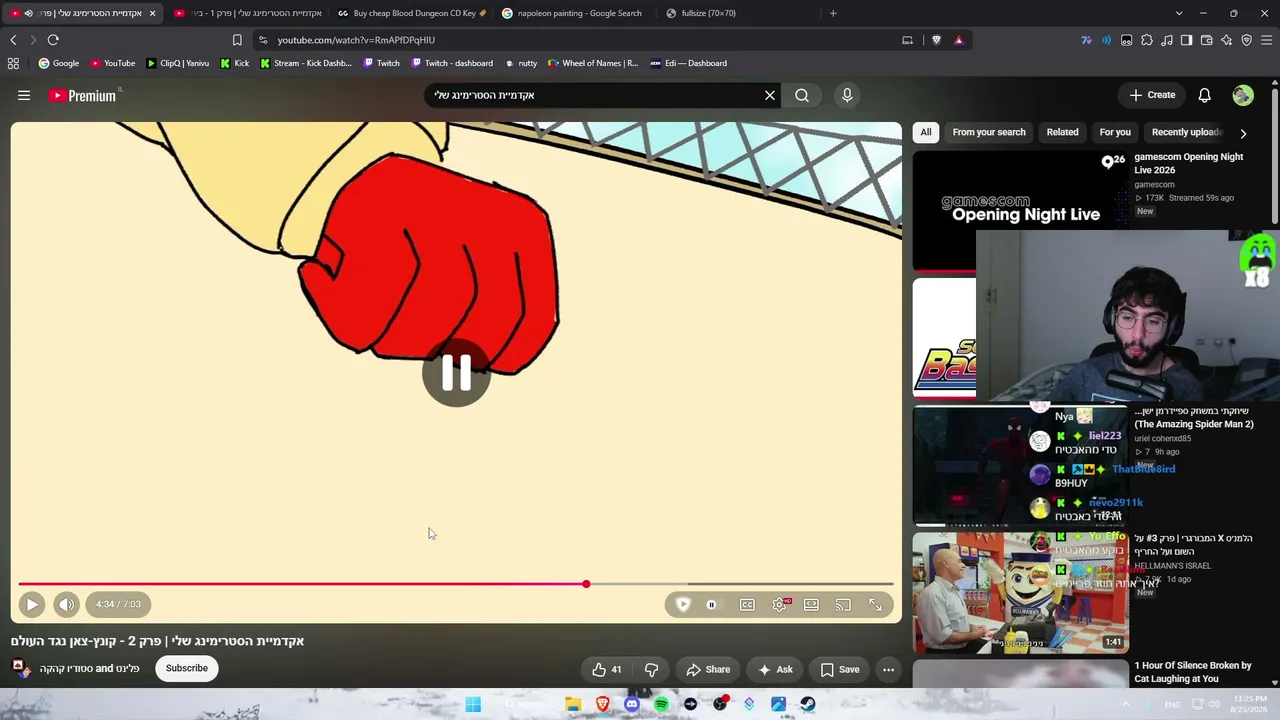The height and width of the screenshot is (720, 1280).
Task: Open Discord from the taskbar
Action: pyautogui.click(x=631, y=704)
